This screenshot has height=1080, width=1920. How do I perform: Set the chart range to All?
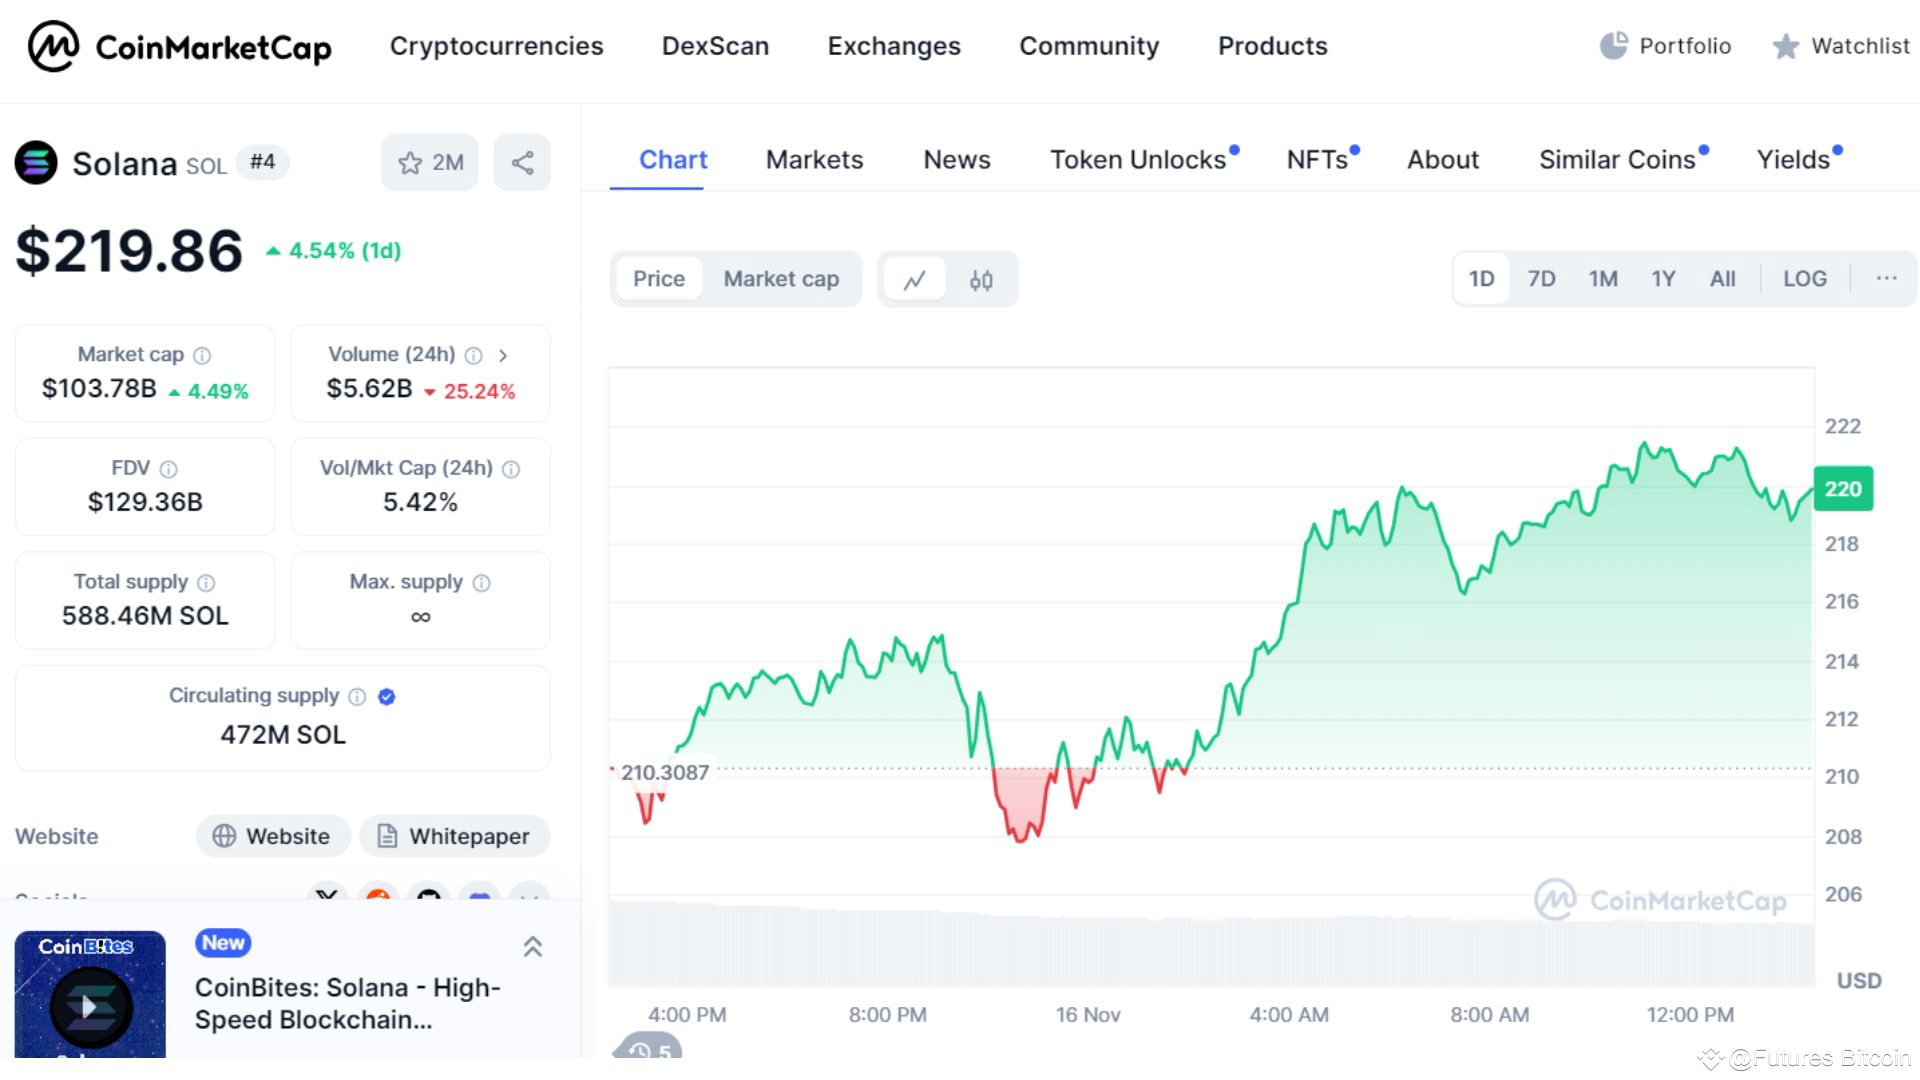[x=1722, y=279]
